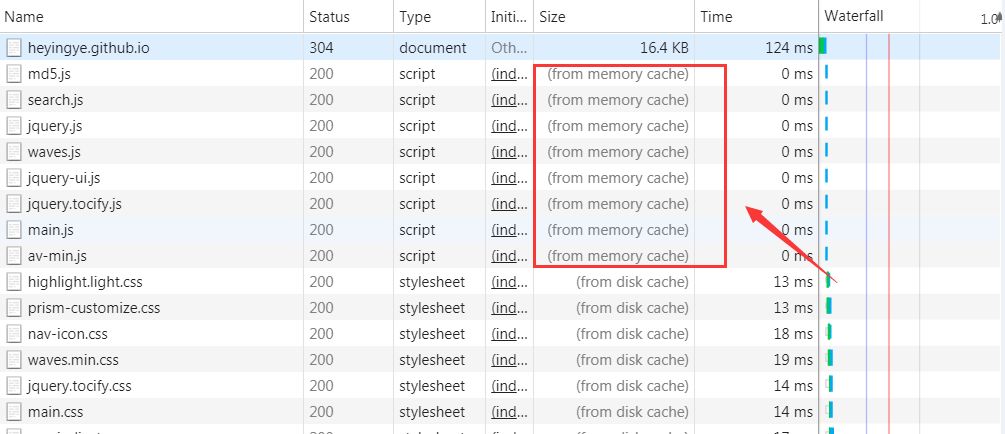Click file icon next to av-min.js
The height and width of the screenshot is (434, 1005).
[14, 256]
